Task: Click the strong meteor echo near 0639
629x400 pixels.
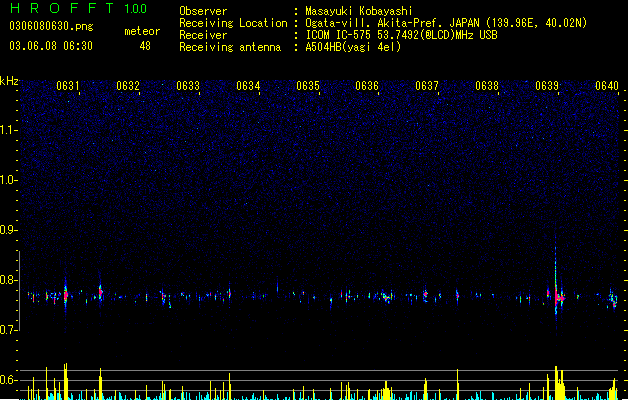Action: (557, 297)
